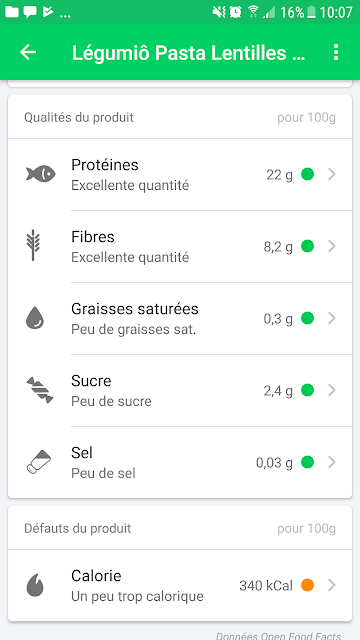The height and width of the screenshot is (640, 360).
Task: Tap the droplet icon for Graisses saturées
Action: coord(34,318)
